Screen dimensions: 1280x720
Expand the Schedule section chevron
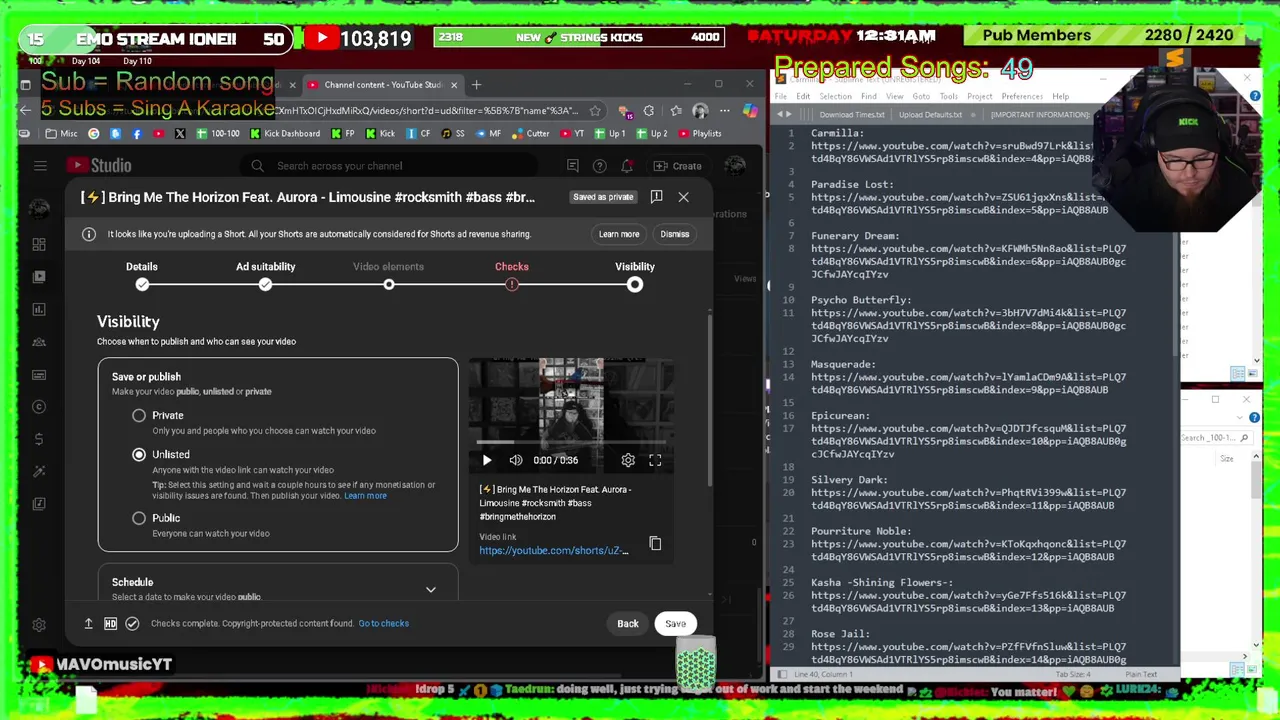coord(431,589)
